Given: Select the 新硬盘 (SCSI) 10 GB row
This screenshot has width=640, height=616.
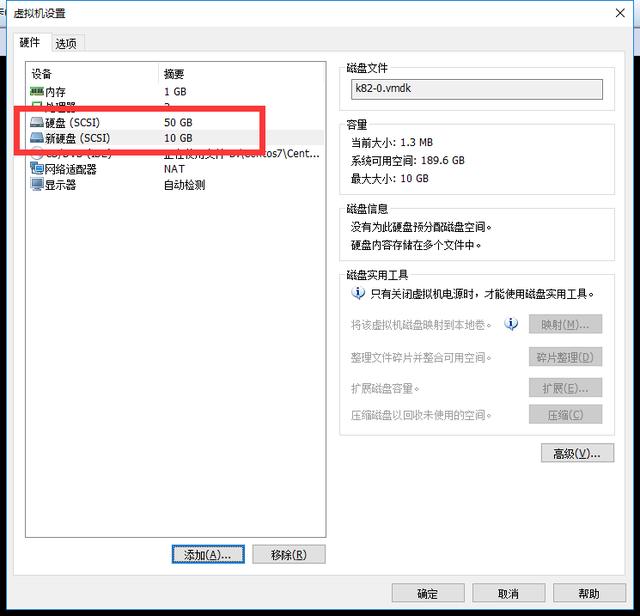Looking at the screenshot, I should pyautogui.click(x=176, y=138).
